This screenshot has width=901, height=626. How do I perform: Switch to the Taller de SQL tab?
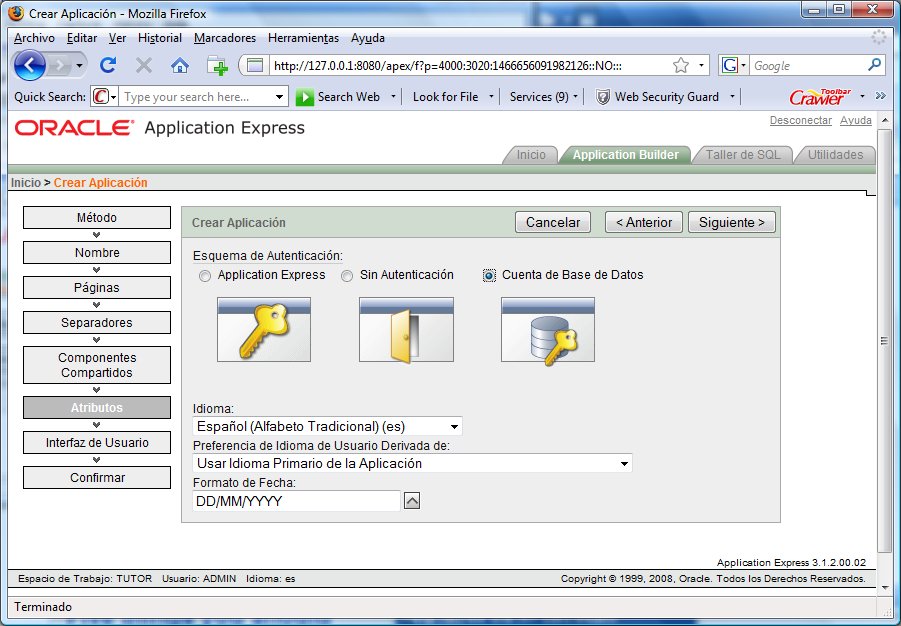pos(743,155)
